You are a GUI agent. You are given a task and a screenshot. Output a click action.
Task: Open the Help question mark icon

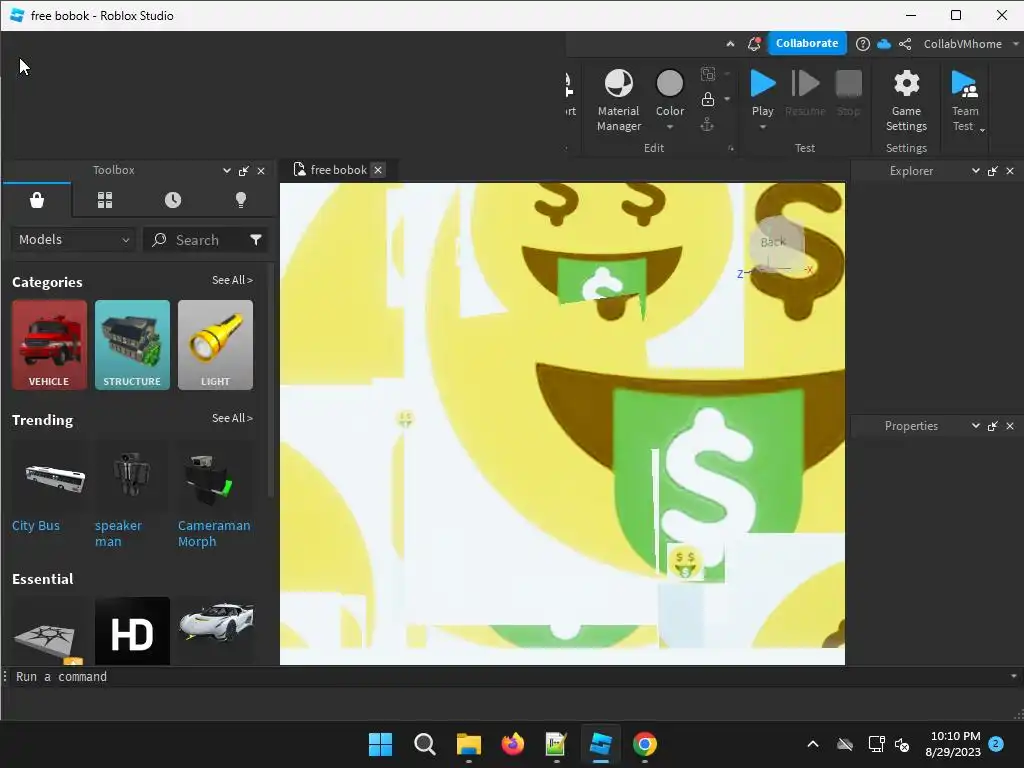pyautogui.click(x=863, y=44)
